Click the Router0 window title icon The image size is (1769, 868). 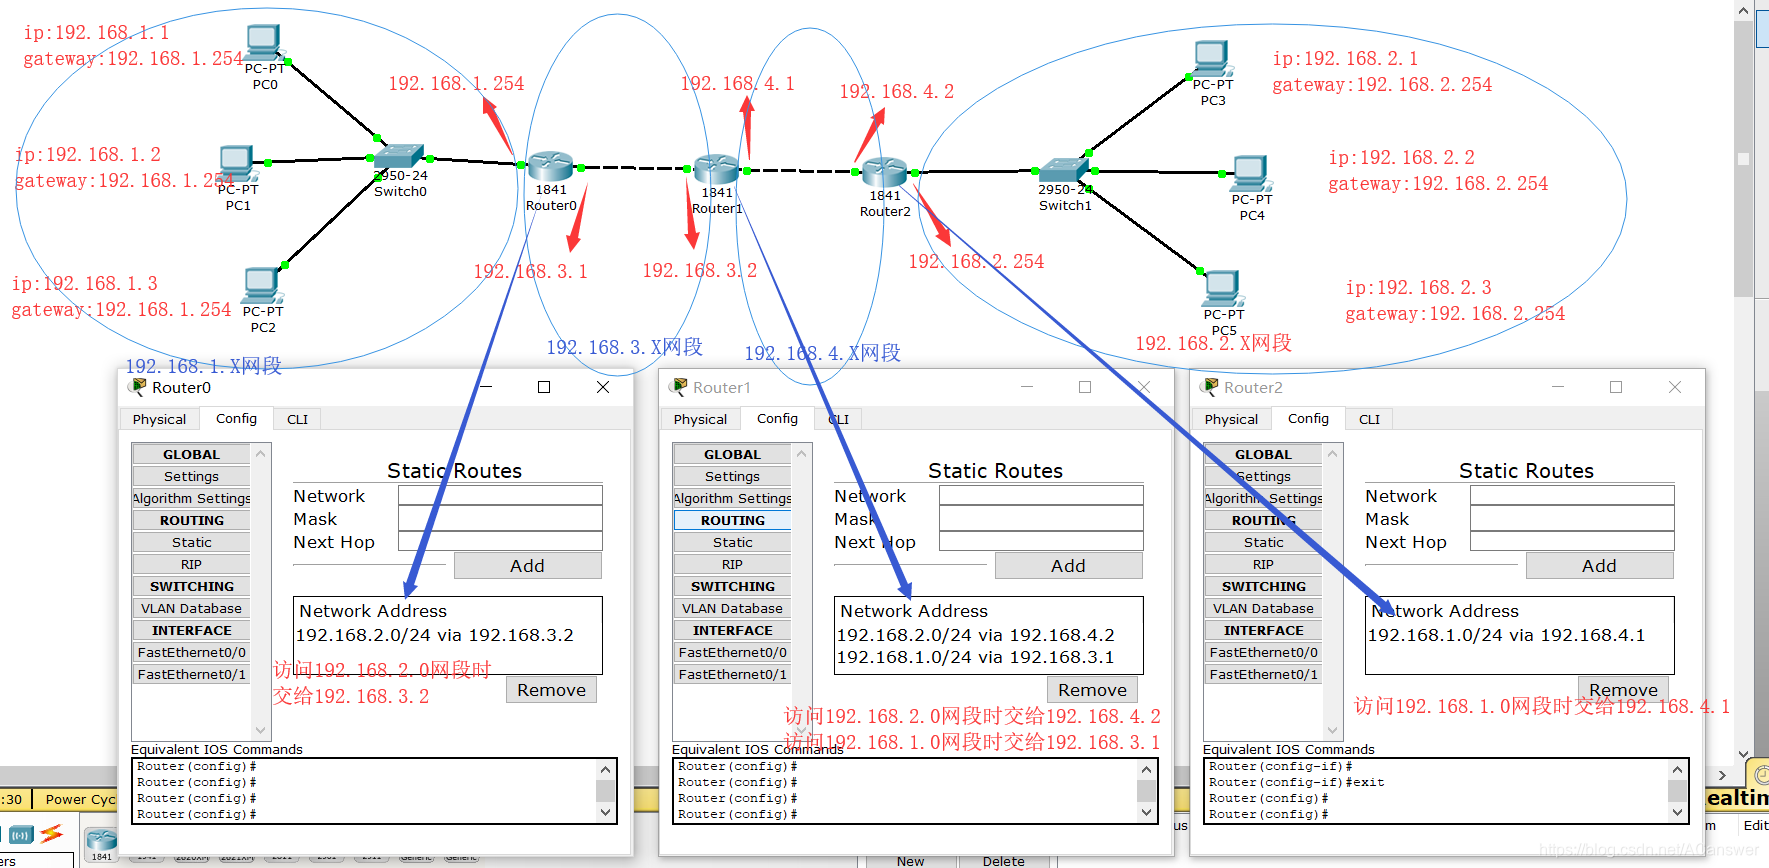(x=137, y=387)
